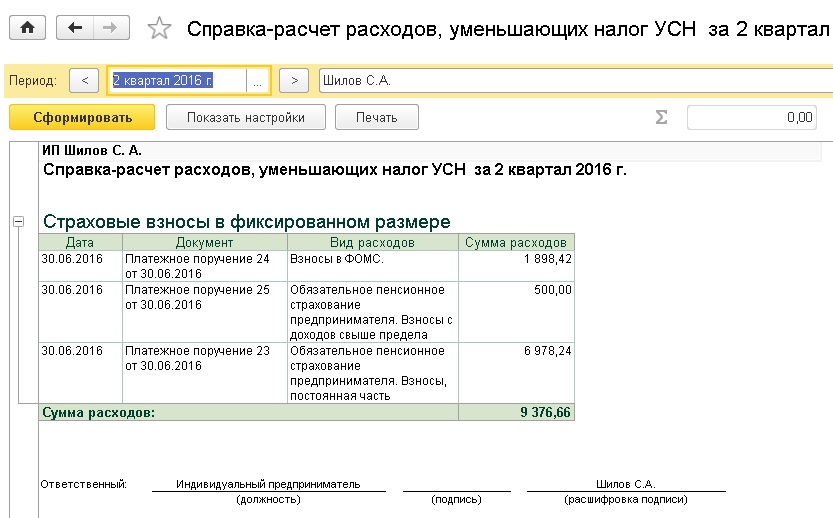Click the organization field 'Шилов С.А.'
This screenshot has height=518, width=833.
576,81
